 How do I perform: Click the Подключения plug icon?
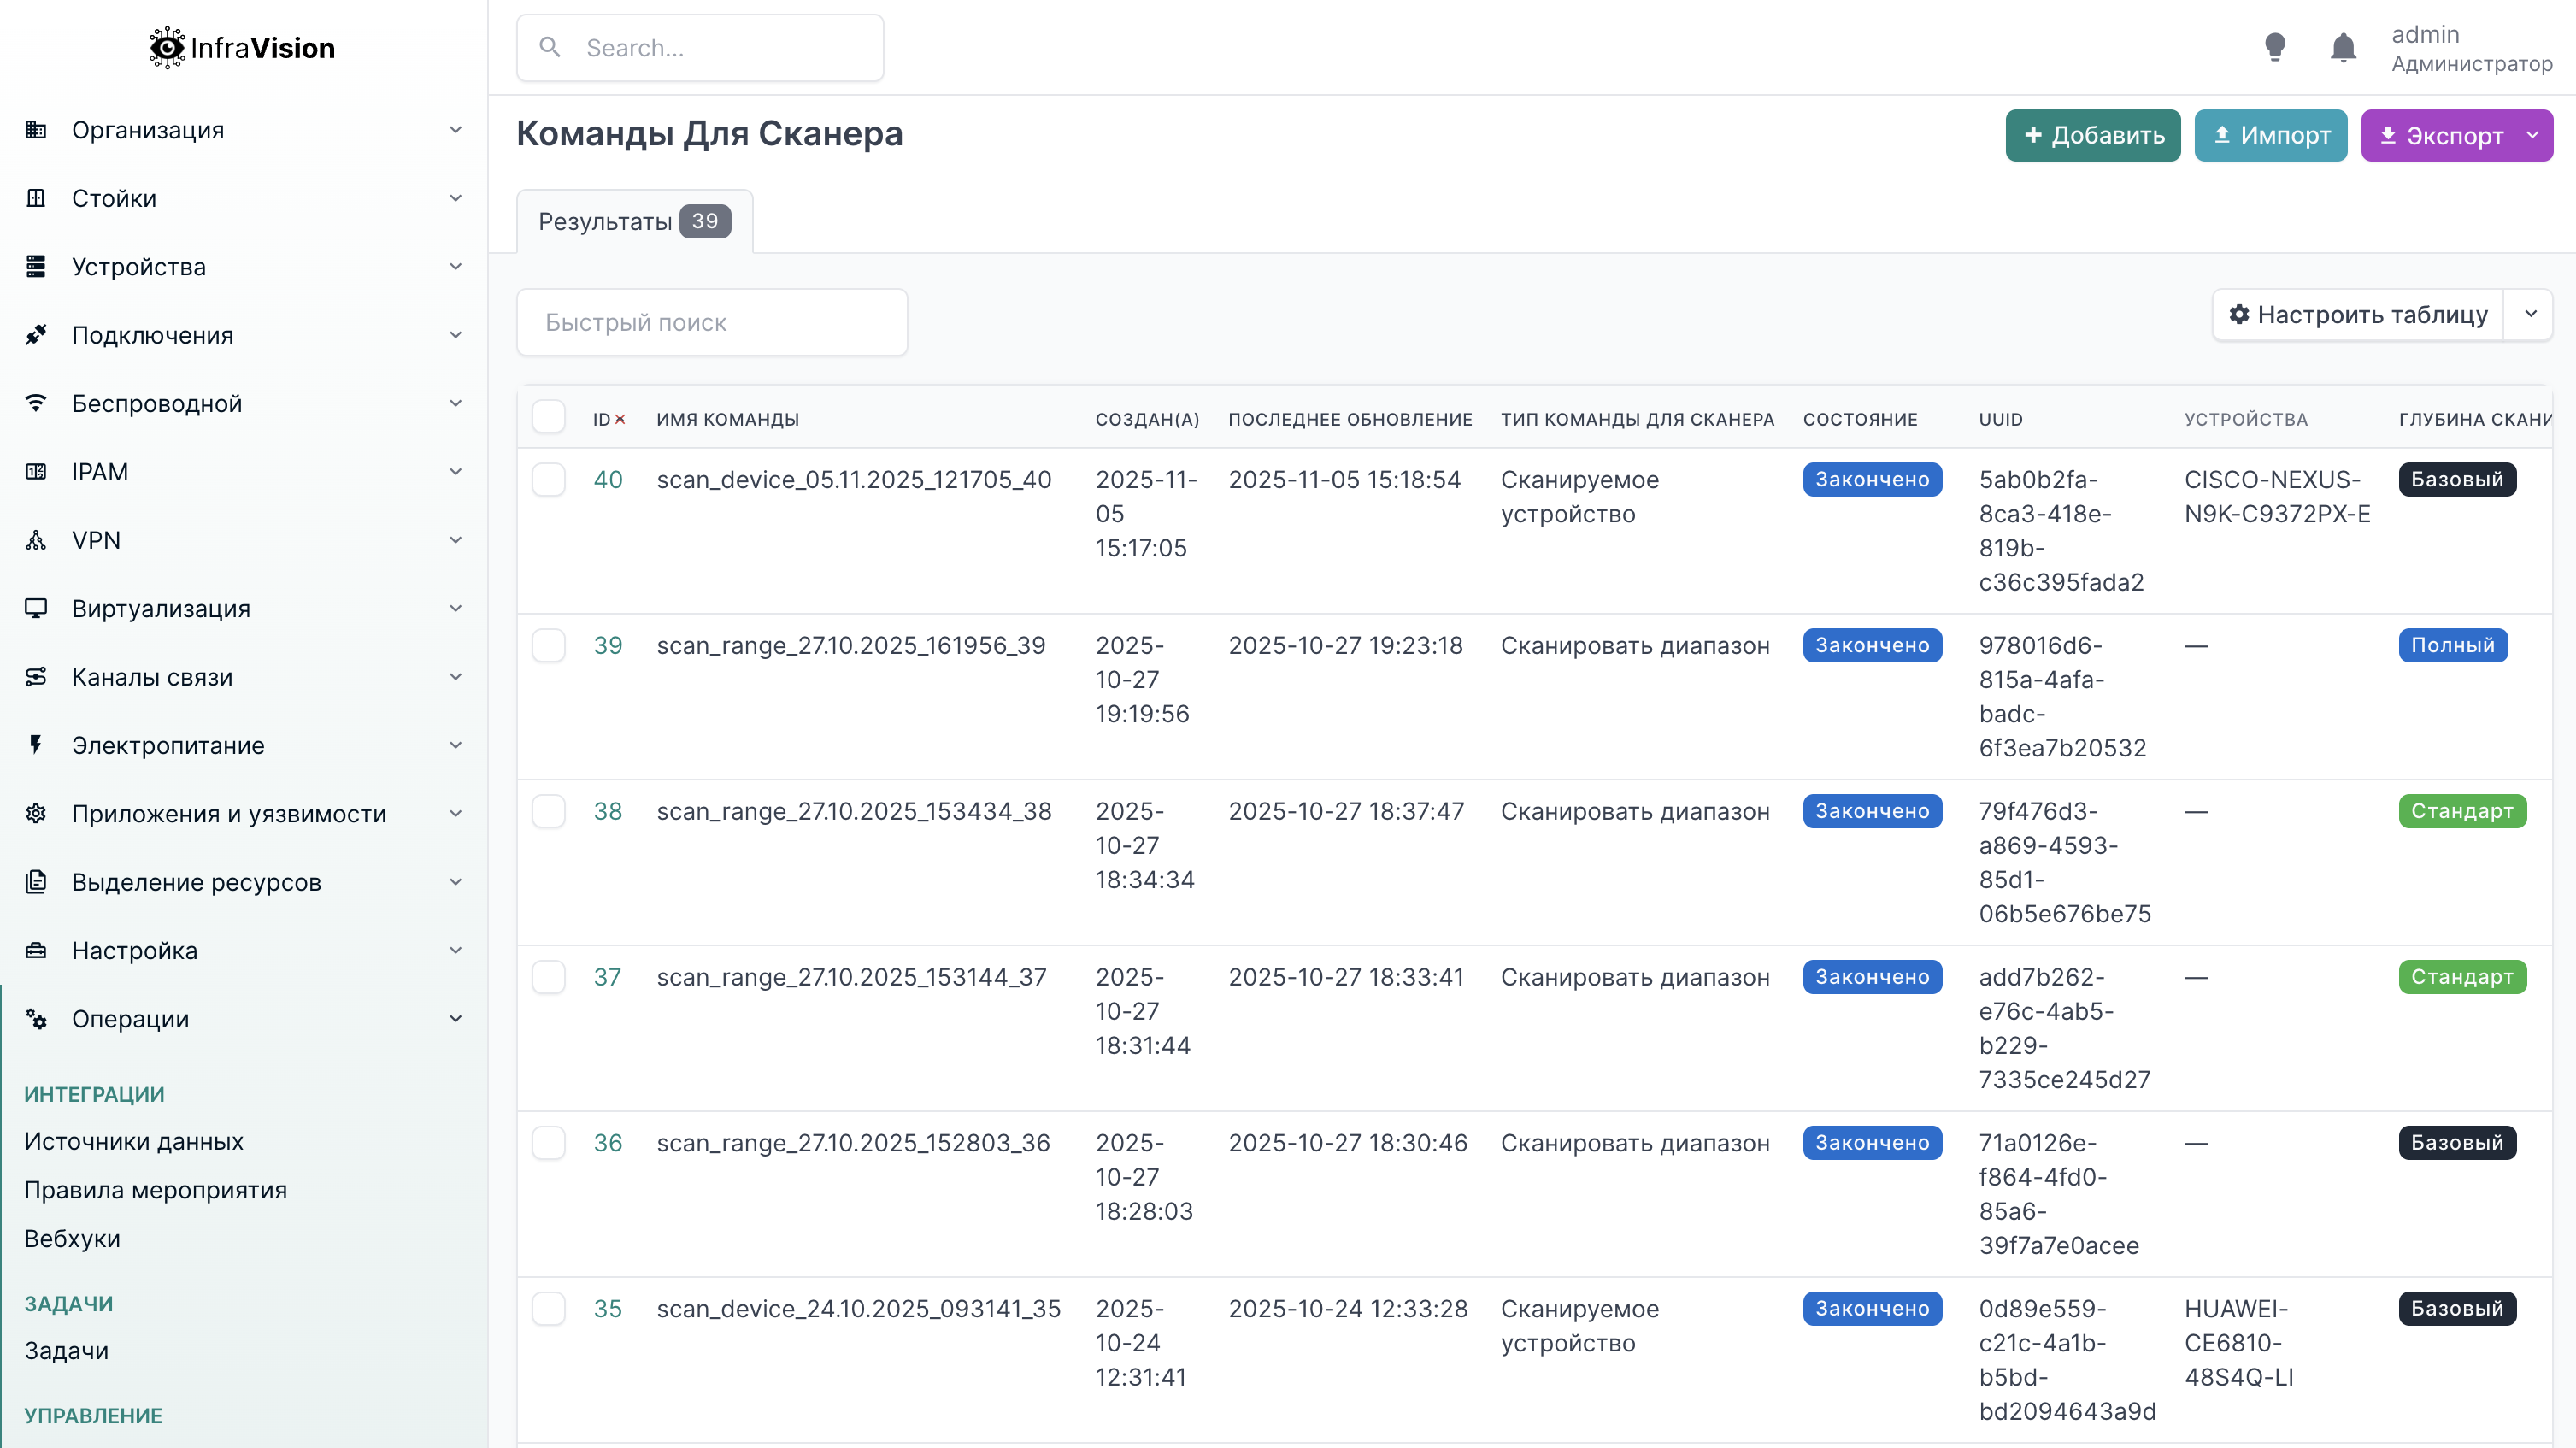(x=36, y=334)
